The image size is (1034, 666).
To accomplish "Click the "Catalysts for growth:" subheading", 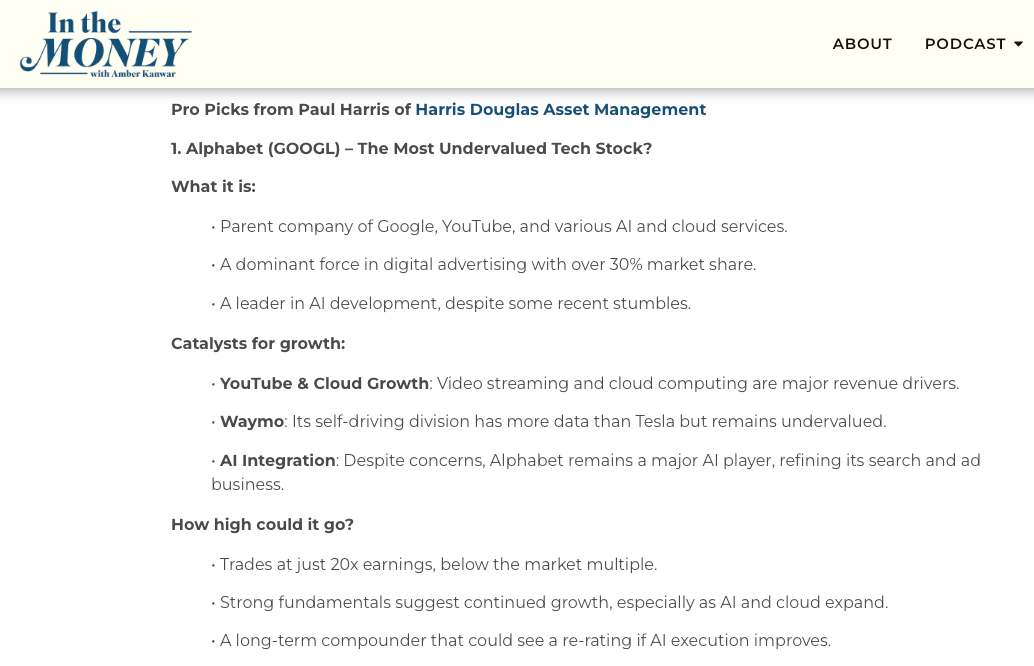I will click(258, 344).
